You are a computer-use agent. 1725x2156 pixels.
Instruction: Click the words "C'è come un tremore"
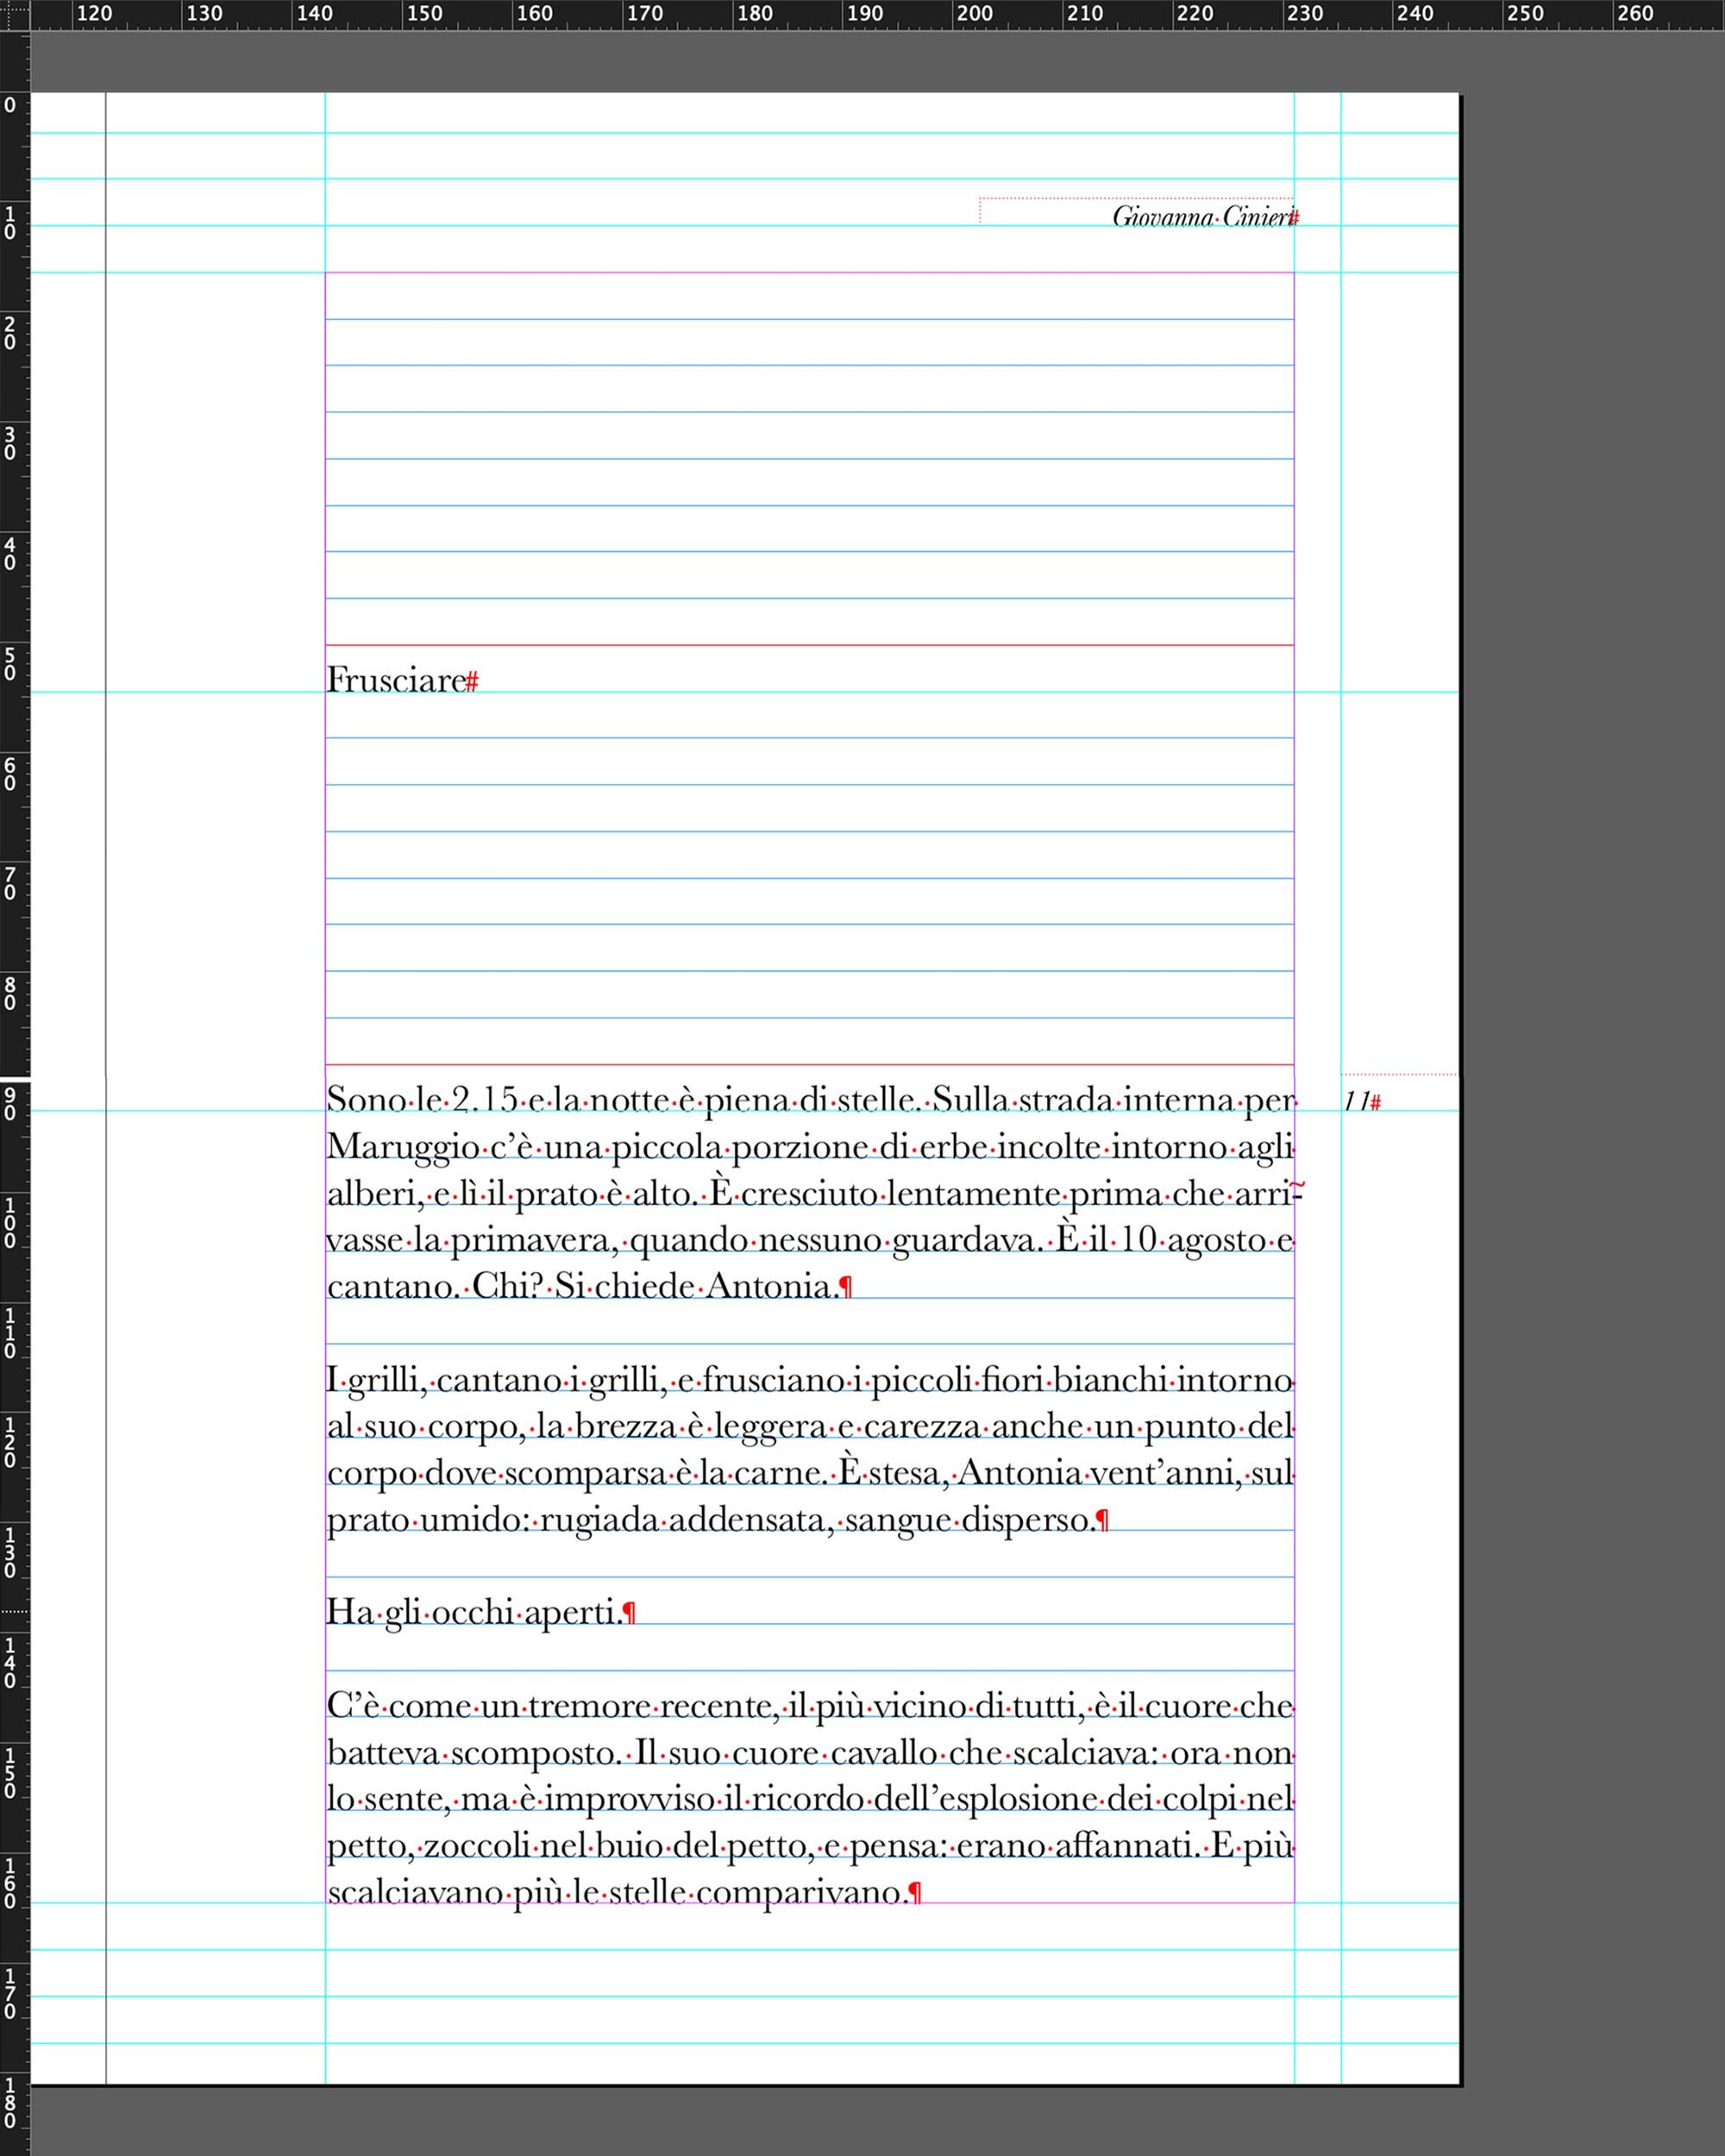(490, 1706)
